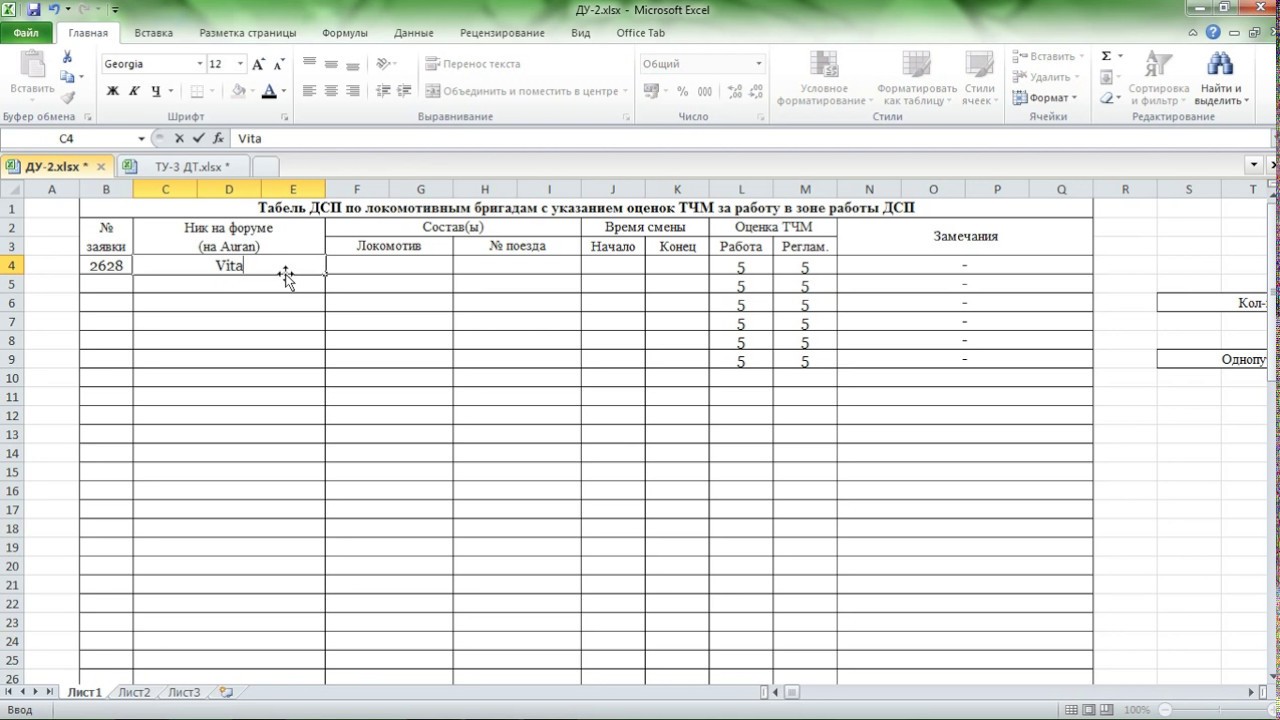
Task: Go to last sheet navigation arrow
Action: (49, 692)
